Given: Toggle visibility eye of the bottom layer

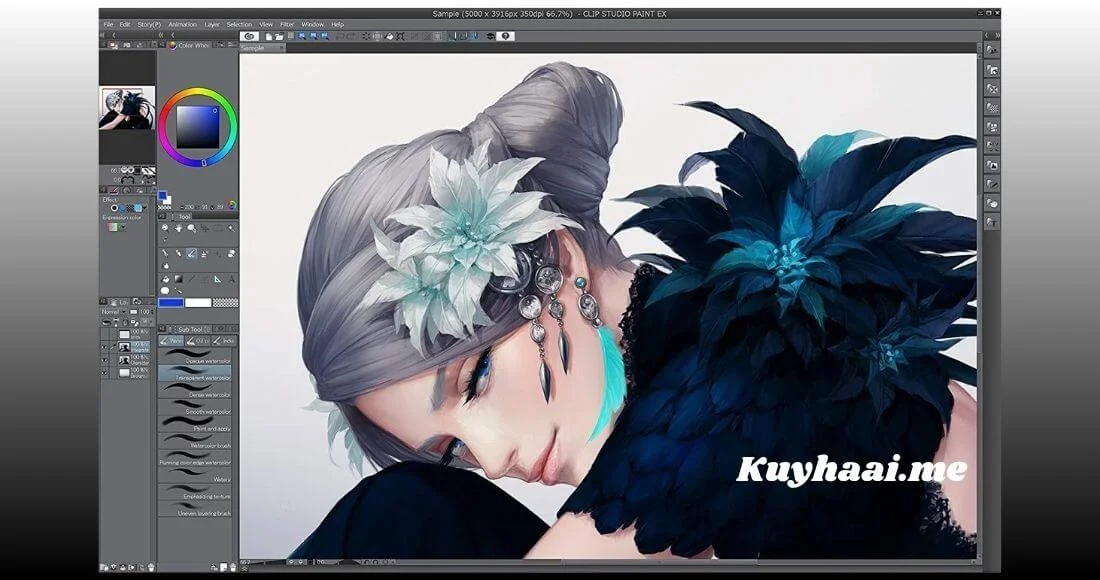Looking at the screenshot, I should click(105, 373).
